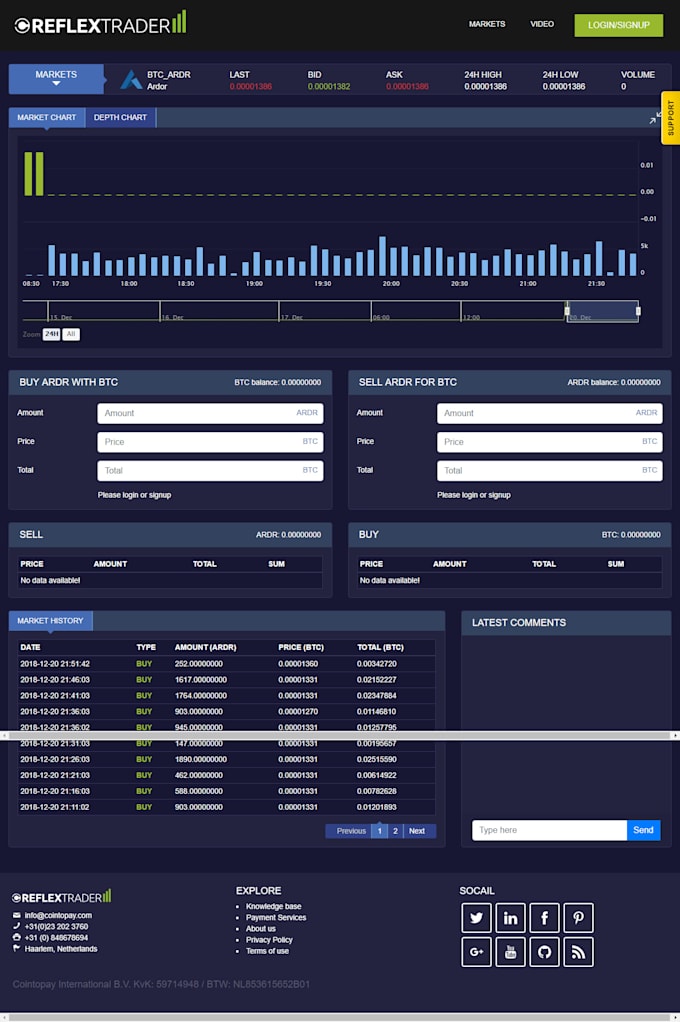Image resolution: width=680 pixels, height=1022 pixels.
Task: Switch to the Market Chart tab
Action: click(46, 117)
